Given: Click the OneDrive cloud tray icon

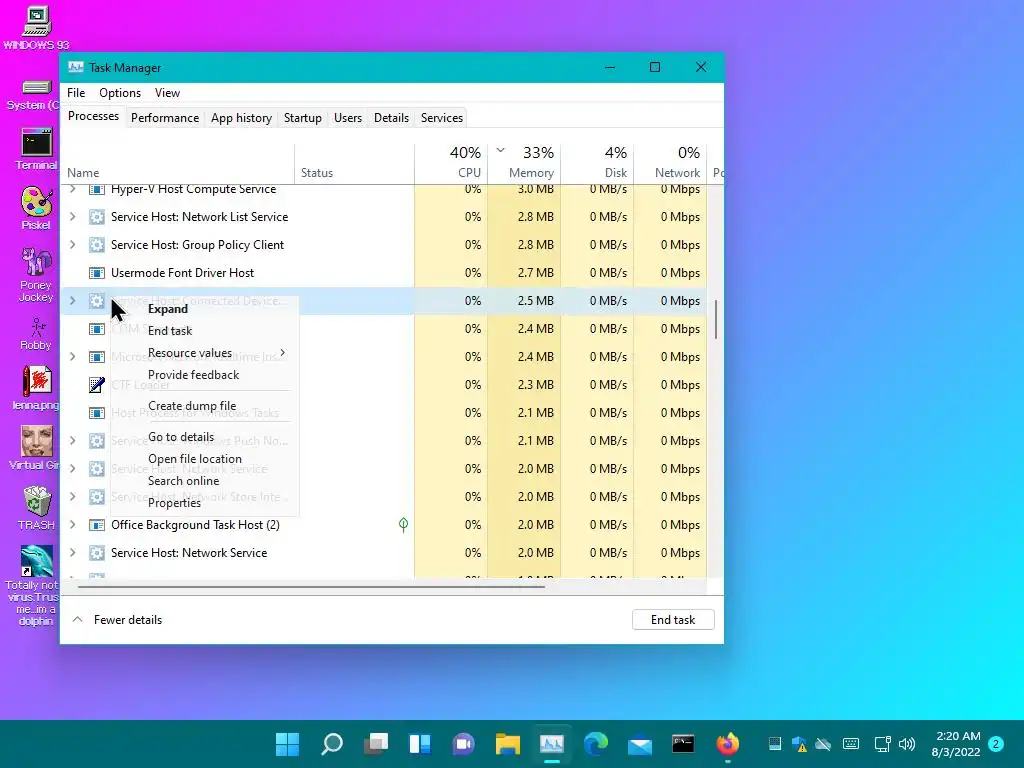Looking at the screenshot, I should (824, 744).
